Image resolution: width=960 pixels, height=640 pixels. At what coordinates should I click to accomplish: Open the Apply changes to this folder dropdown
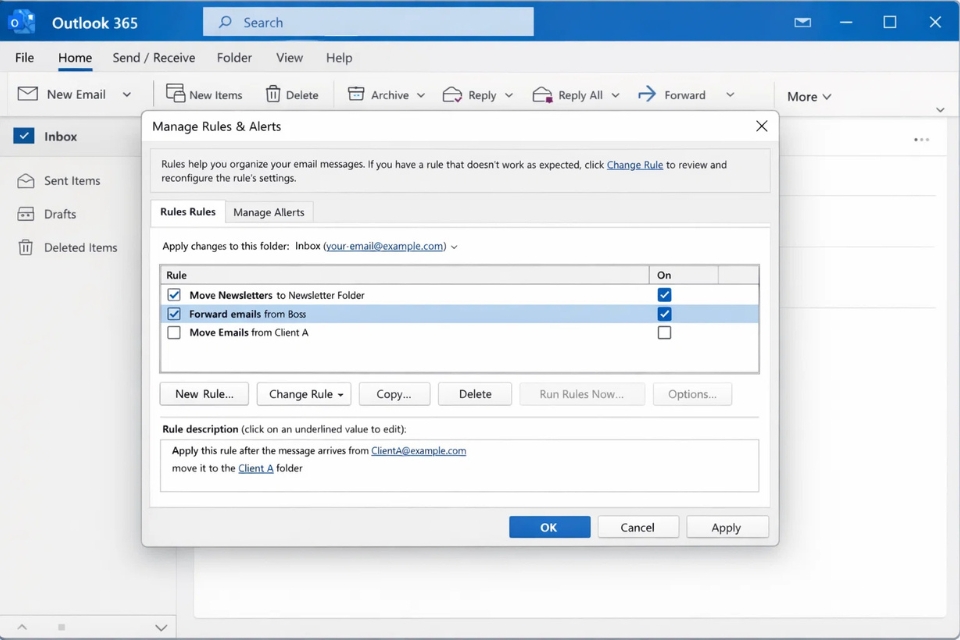coord(455,246)
